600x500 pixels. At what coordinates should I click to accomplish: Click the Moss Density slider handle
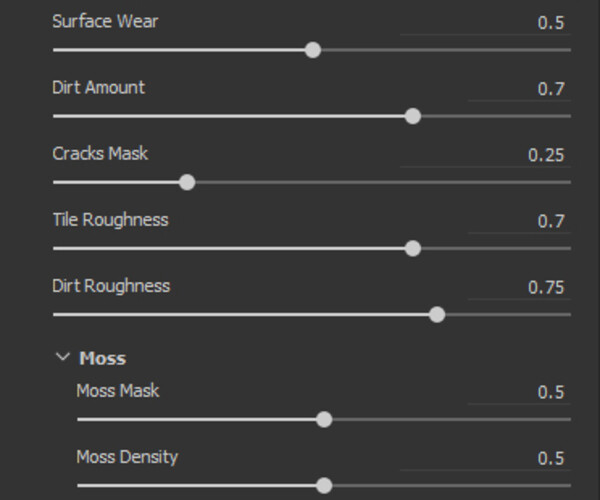(x=324, y=485)
